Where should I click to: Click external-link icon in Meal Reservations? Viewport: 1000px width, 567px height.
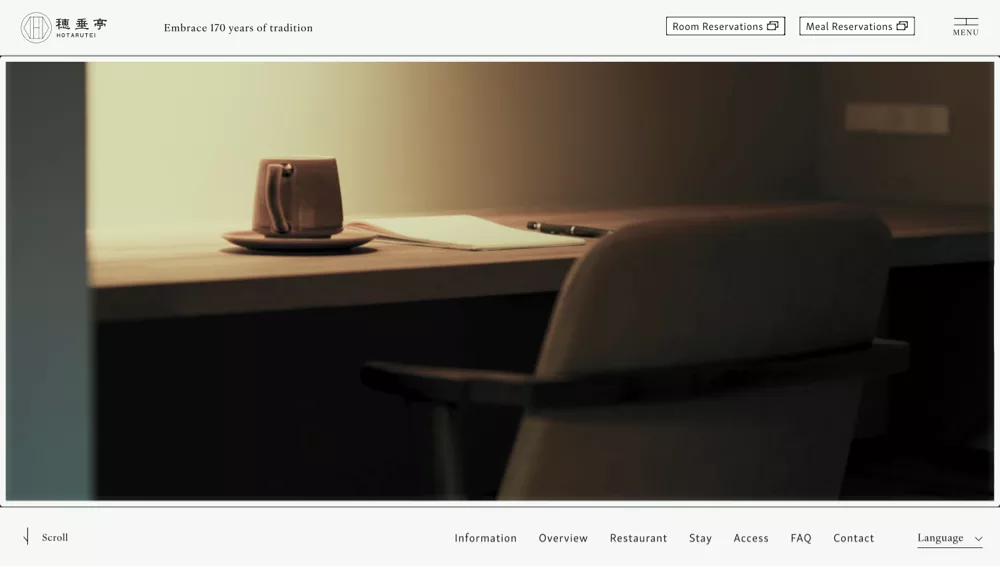[902, 26]
